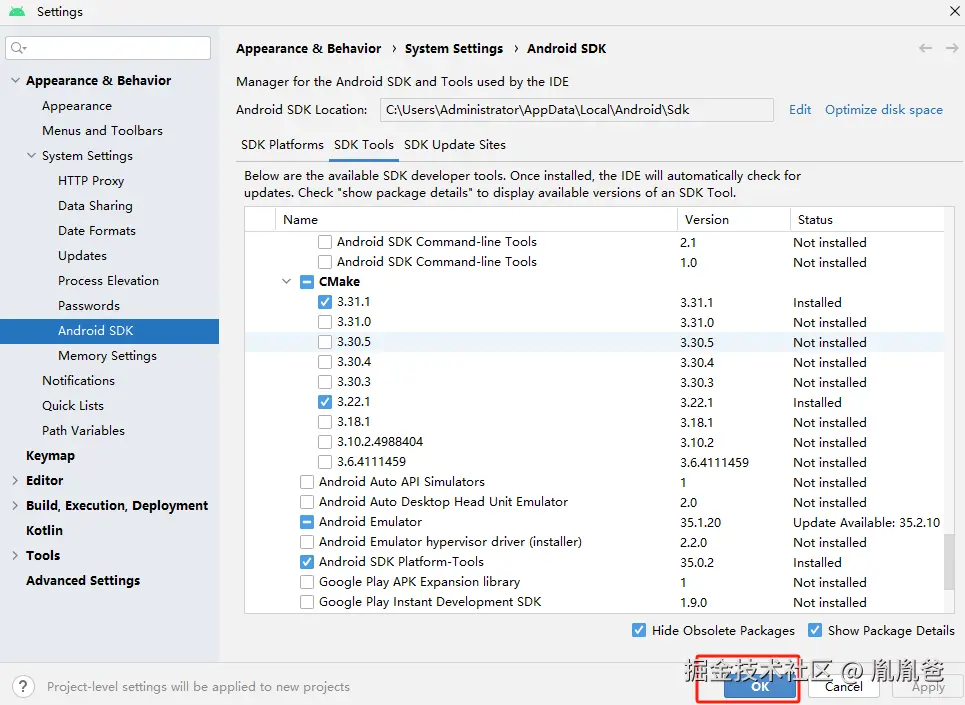The image size is (965, 705).
Task: Expand the Editor section
Action: (x=15, y=480)
